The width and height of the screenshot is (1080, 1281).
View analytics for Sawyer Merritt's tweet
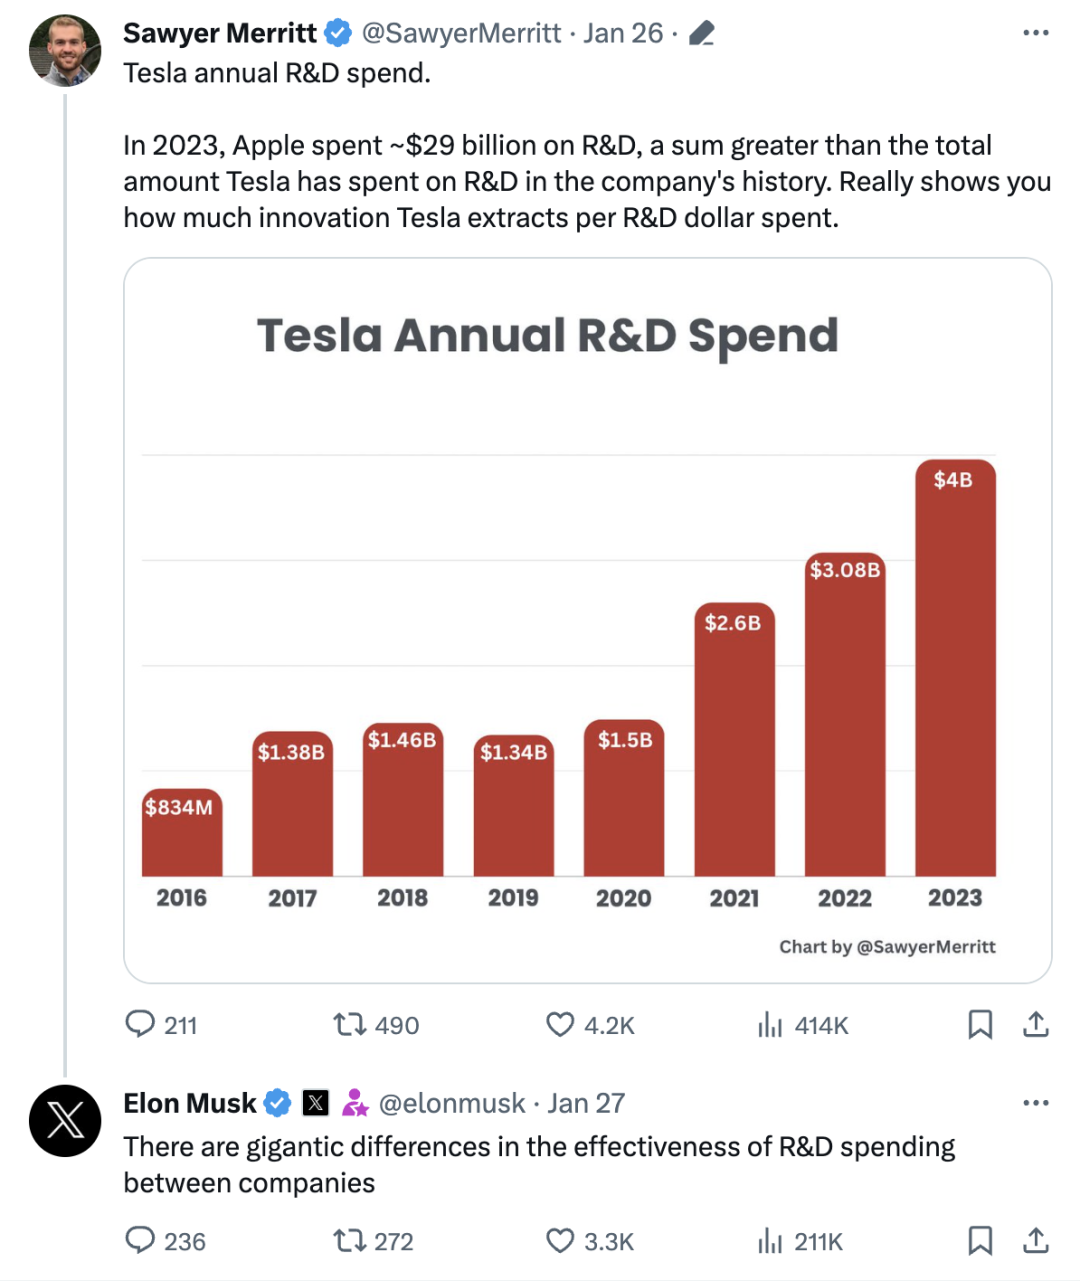[x=770, y=1024]
